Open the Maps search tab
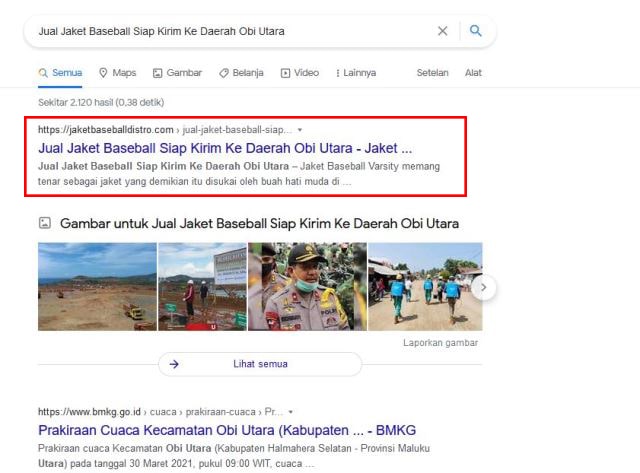The height and width of the screenshot is (473, 640). (117, 73)
